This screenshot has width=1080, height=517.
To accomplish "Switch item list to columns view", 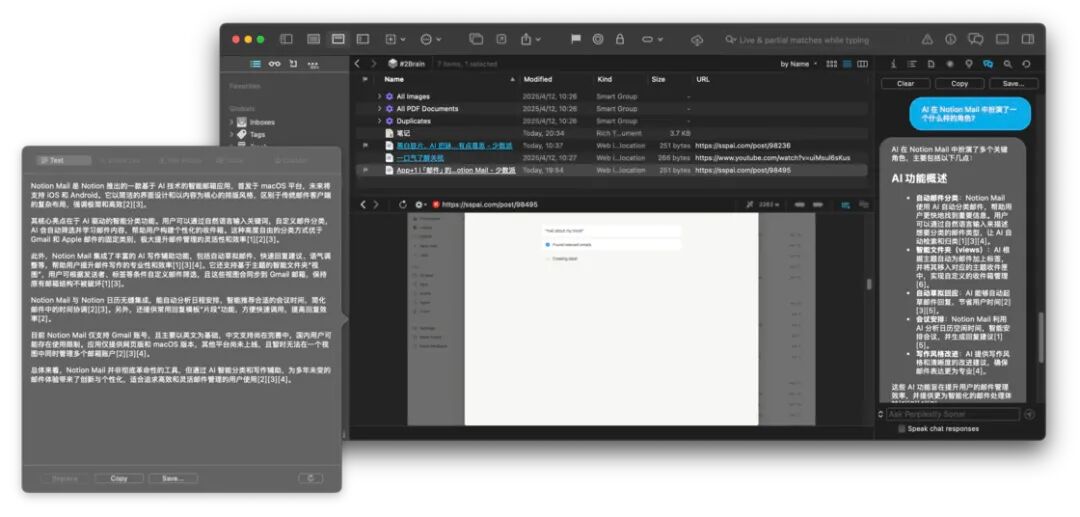I will 862,64.
